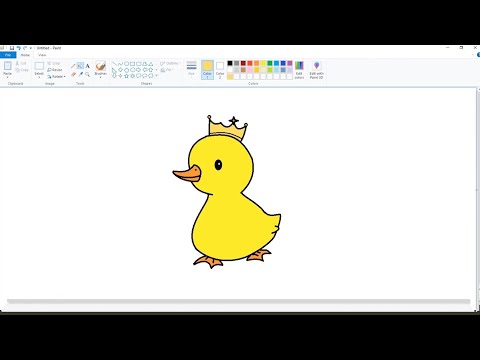Click the duck's black eye on canvas
This screenshot has height=360, width=480.
click(218, 165)
